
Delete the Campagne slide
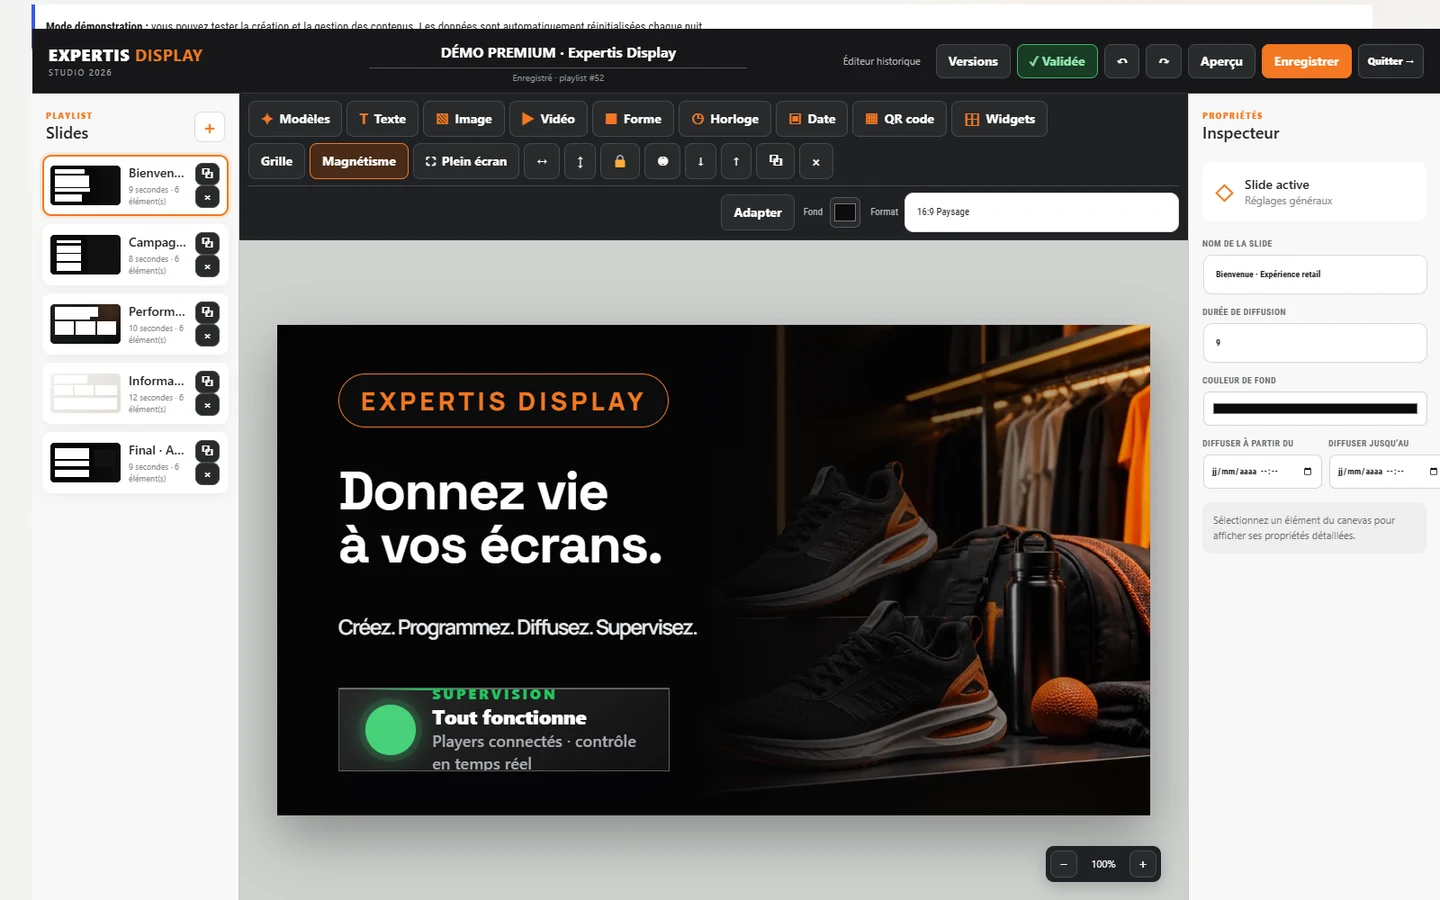click(x=207, y=266)
